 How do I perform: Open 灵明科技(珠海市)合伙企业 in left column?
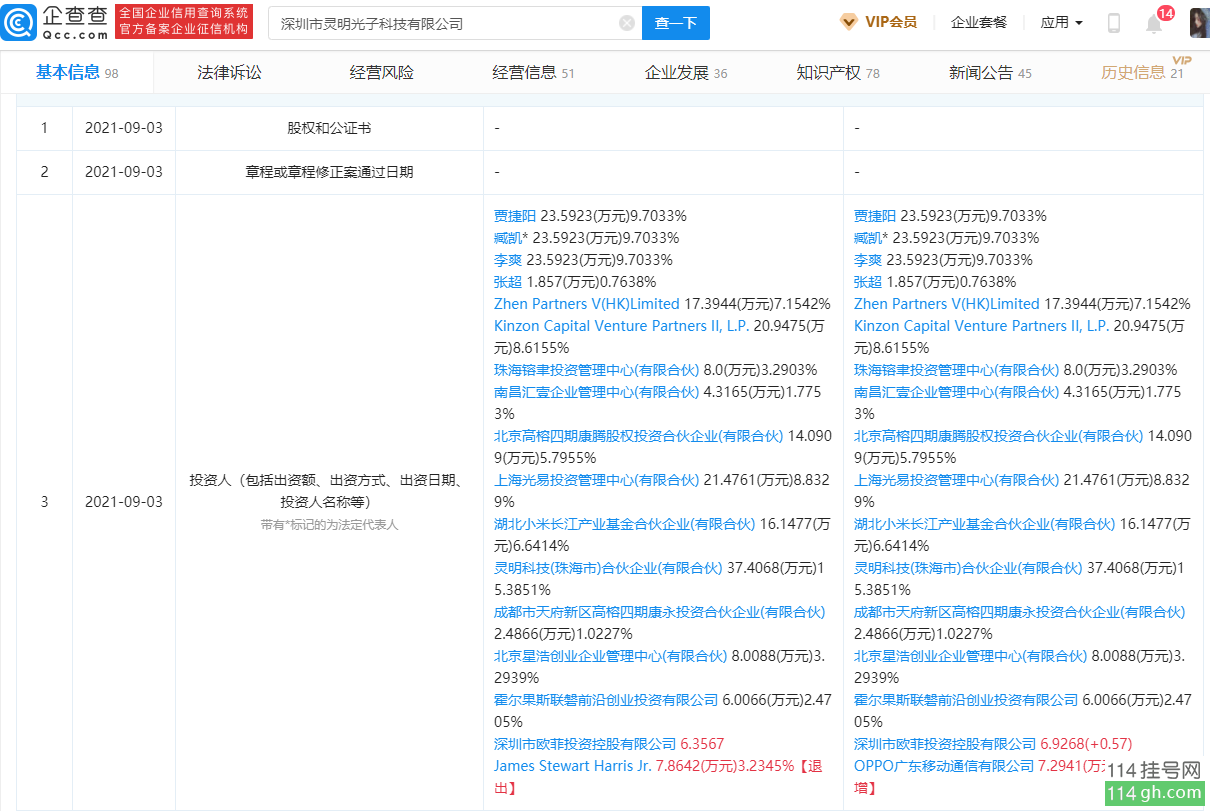point(608,568)
